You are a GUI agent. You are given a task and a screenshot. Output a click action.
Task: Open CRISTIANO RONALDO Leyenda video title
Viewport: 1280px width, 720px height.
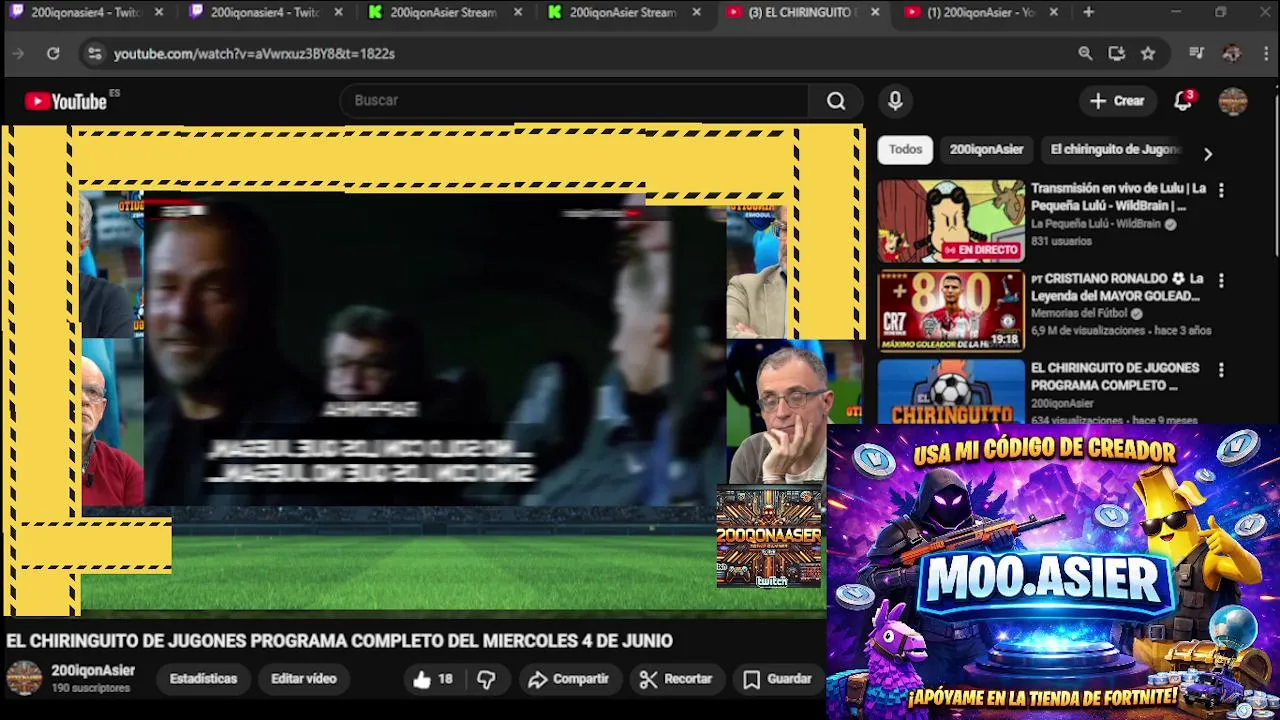(x=1116, y=287)
